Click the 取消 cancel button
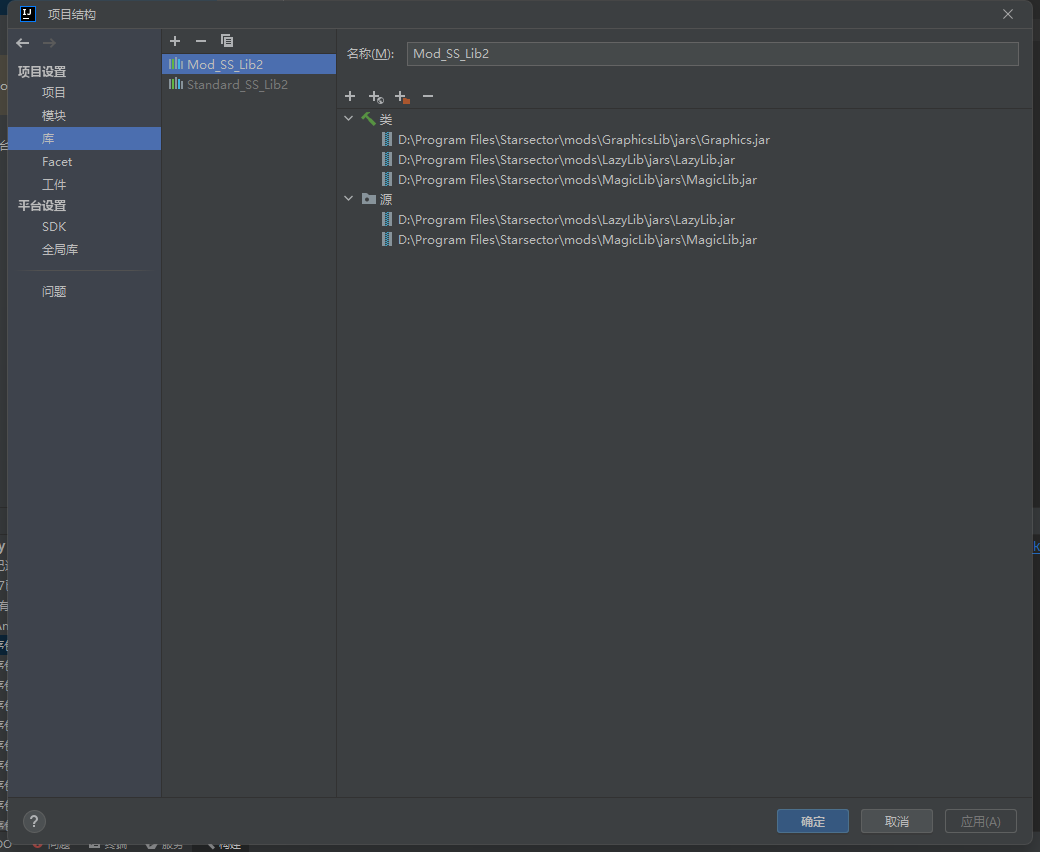The image size is (1040, 852). (x=896, y=821)
